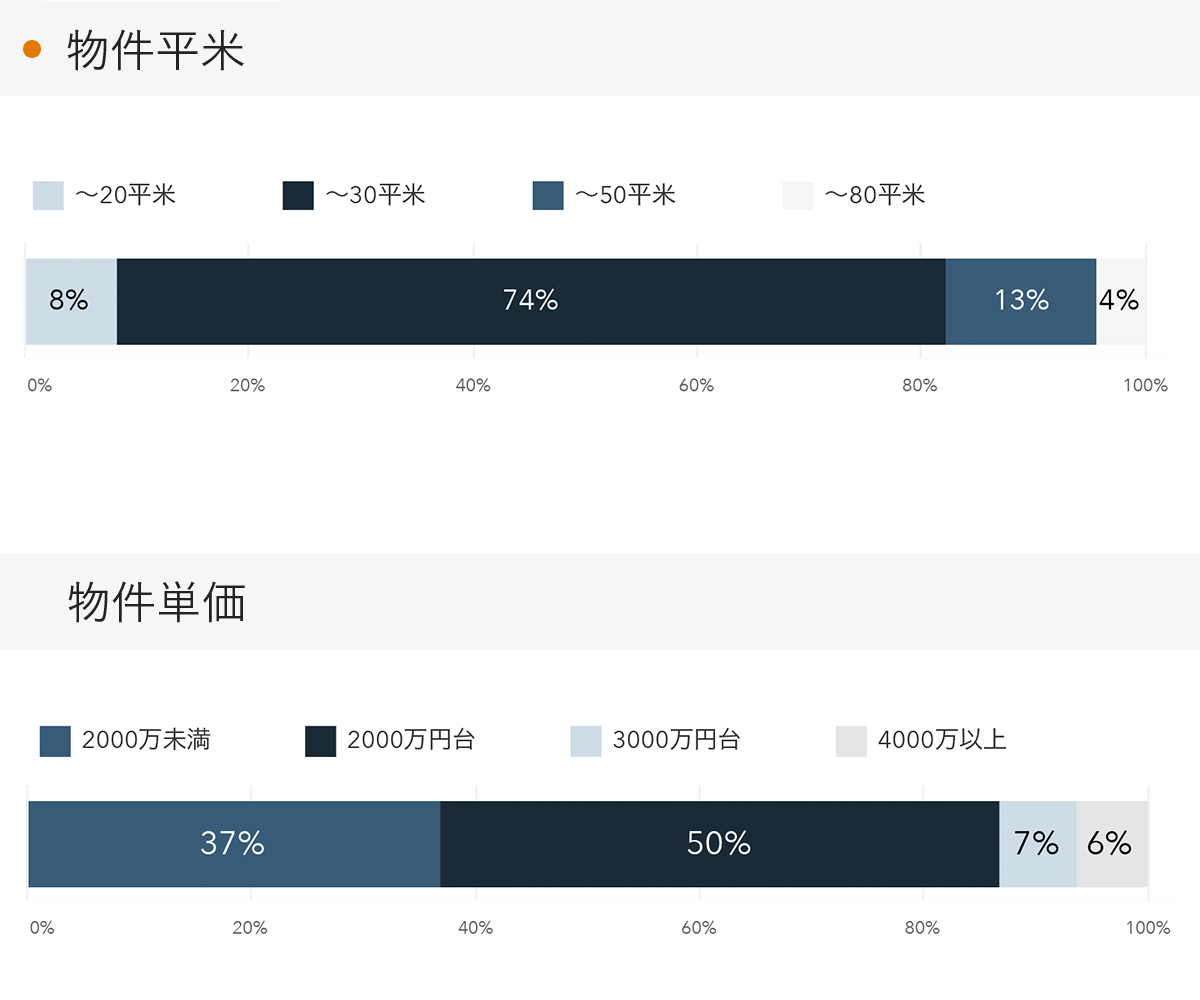Click the ～20平米 legend color swatch

[x=48, y=195]
